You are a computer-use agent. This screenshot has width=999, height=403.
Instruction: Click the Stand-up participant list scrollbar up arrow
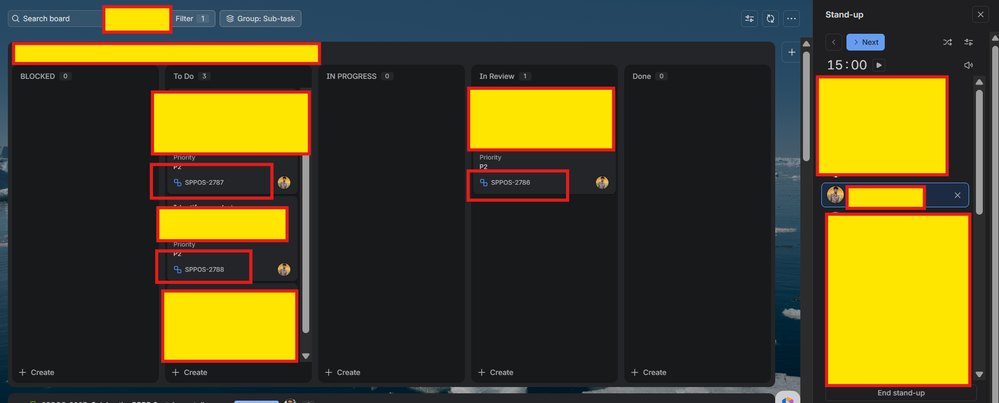[979, 82]
